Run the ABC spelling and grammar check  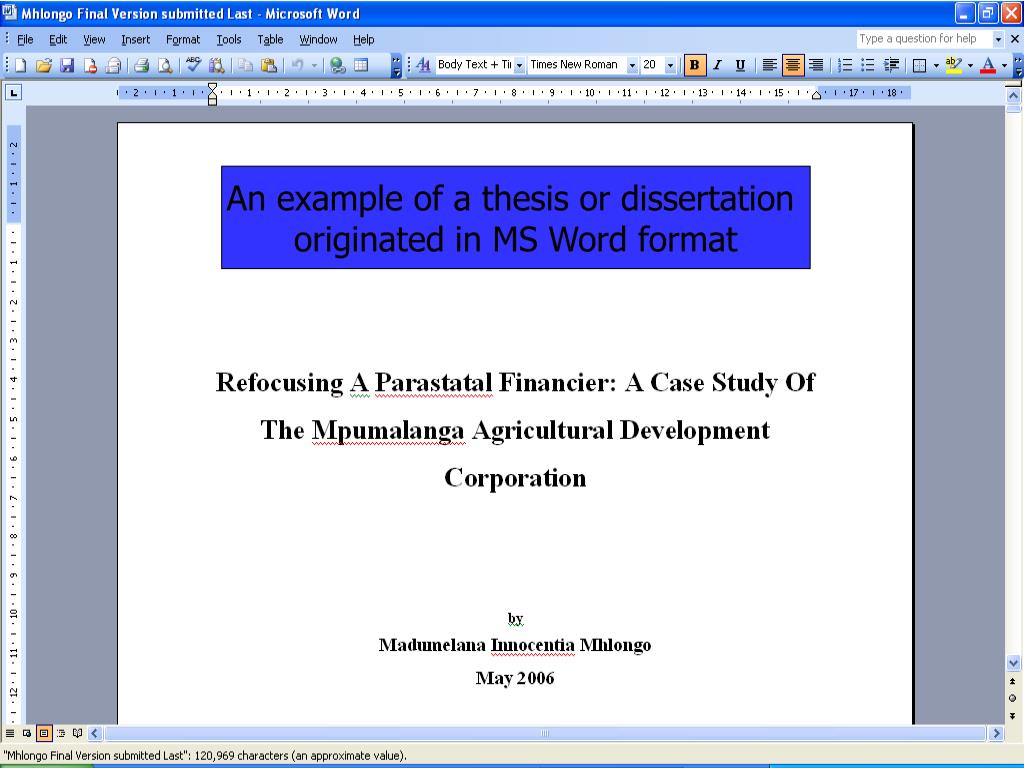tap(193, 65)
